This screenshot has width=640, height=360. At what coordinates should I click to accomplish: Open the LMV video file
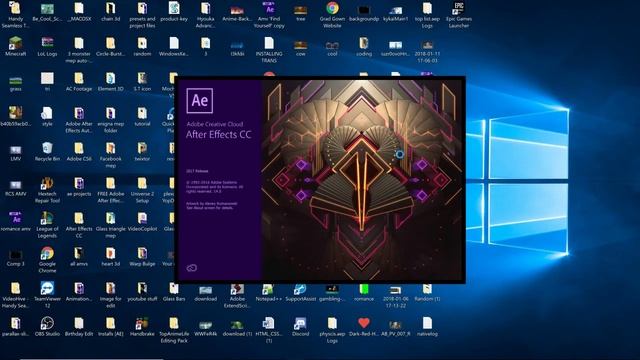click(x=16, y=153)
